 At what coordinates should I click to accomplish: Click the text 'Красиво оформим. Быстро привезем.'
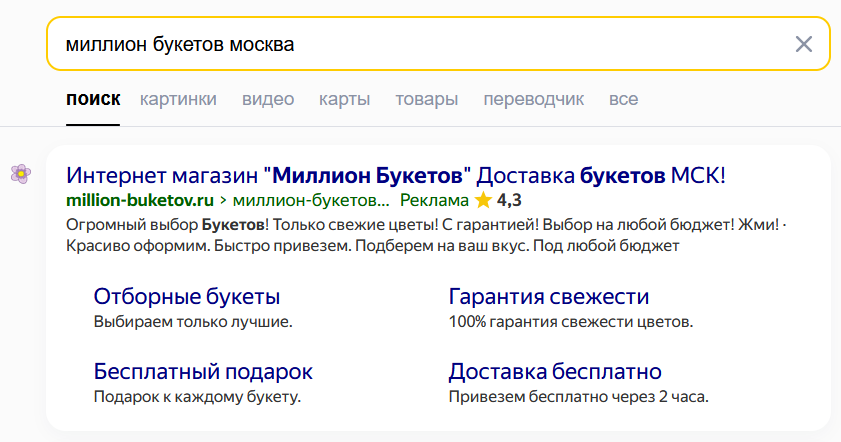(x=208, y=246)
